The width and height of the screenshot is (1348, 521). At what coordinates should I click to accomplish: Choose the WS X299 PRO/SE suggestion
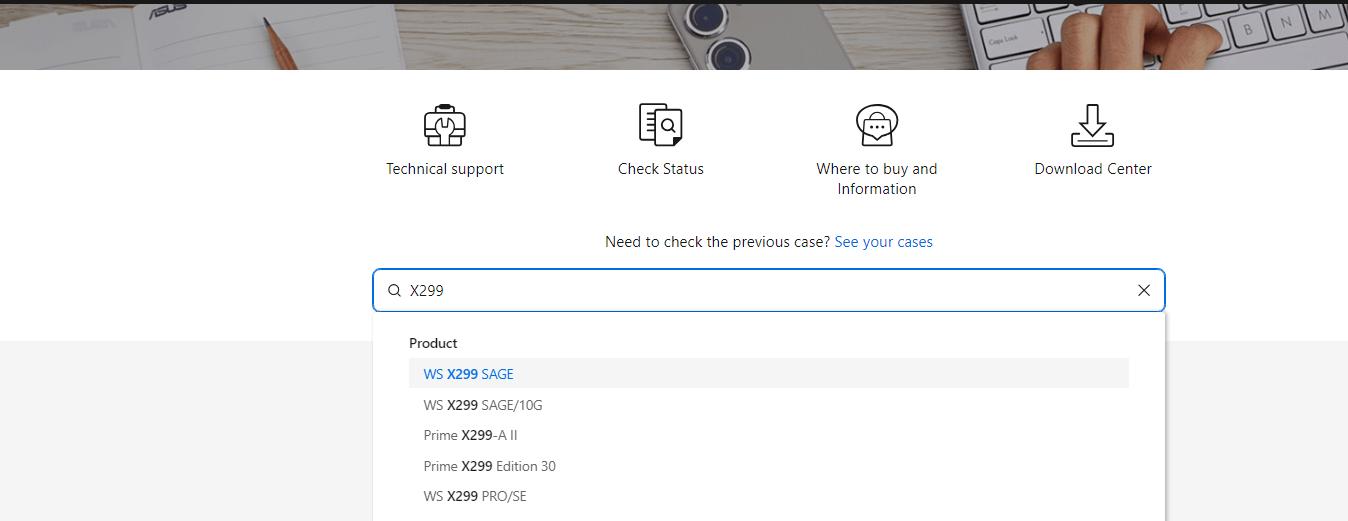coord(768,496)
